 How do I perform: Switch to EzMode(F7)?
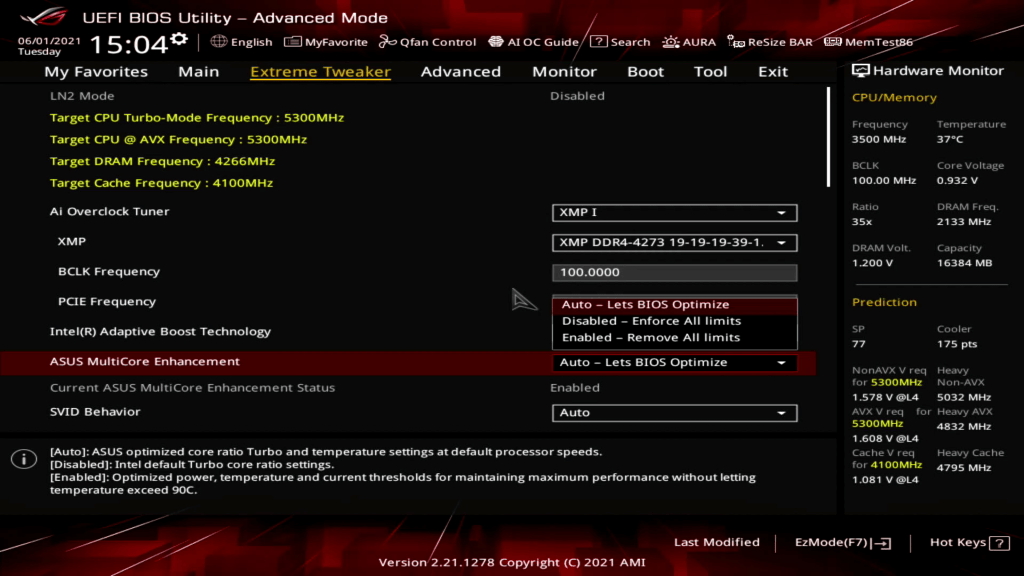coord(842,542)
